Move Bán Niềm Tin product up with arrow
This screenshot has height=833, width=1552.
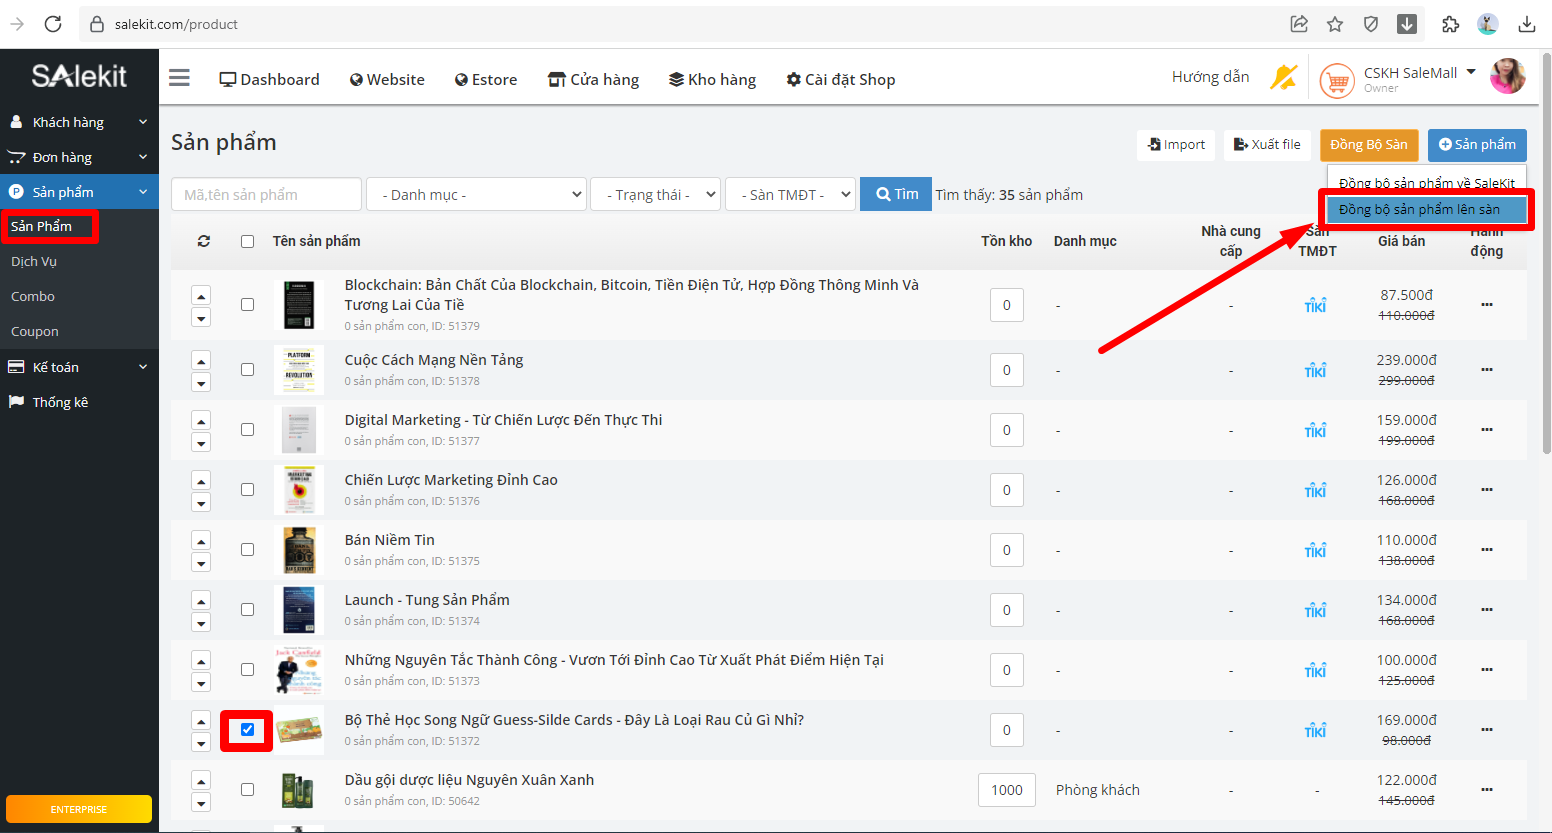pyautogui.click(x=201, y=541)
